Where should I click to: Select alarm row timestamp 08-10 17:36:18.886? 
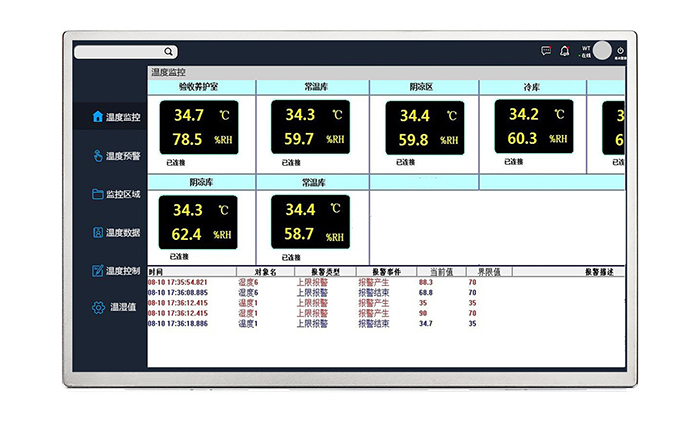(x=178, y=324)
